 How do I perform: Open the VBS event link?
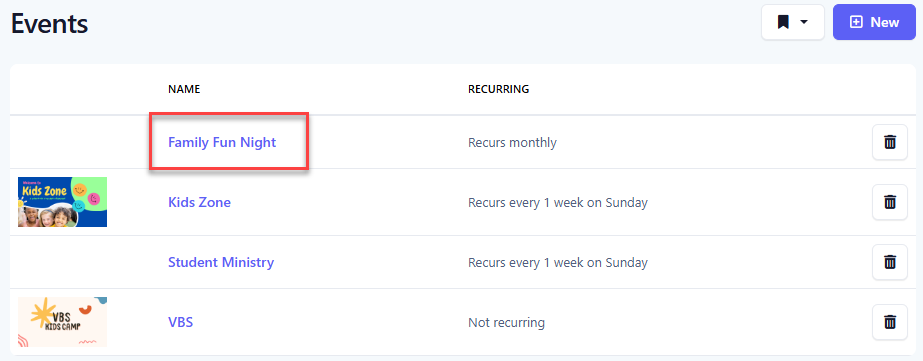(180, 322)
